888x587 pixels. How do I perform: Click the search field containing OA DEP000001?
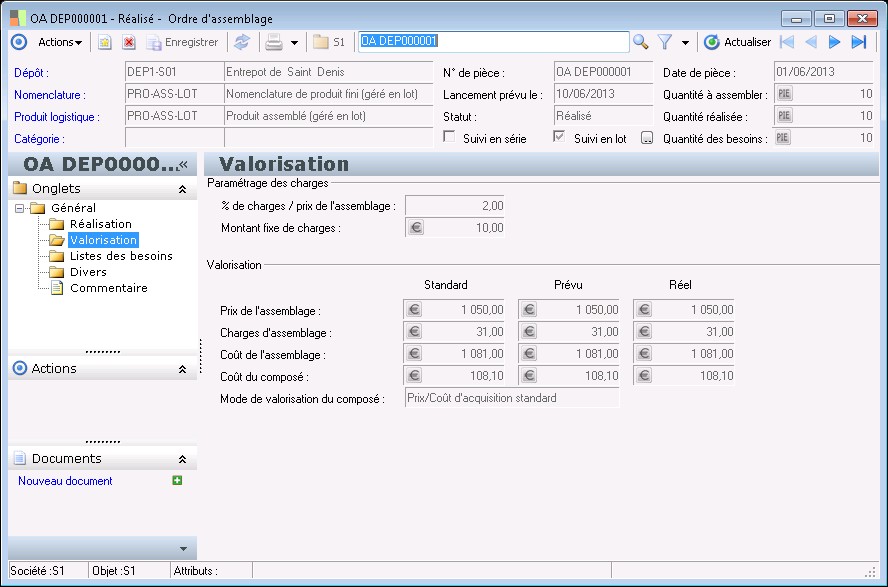coord(493,42)
